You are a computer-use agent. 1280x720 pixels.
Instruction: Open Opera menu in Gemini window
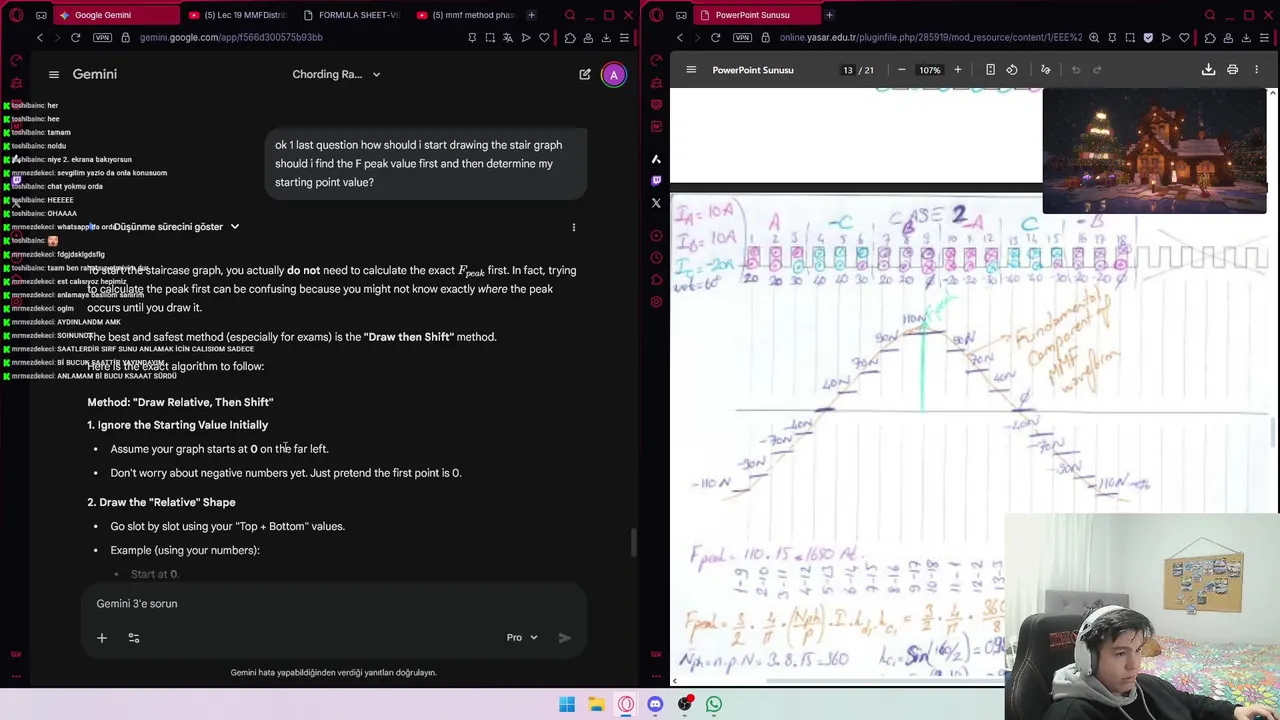tap(16, 15)
